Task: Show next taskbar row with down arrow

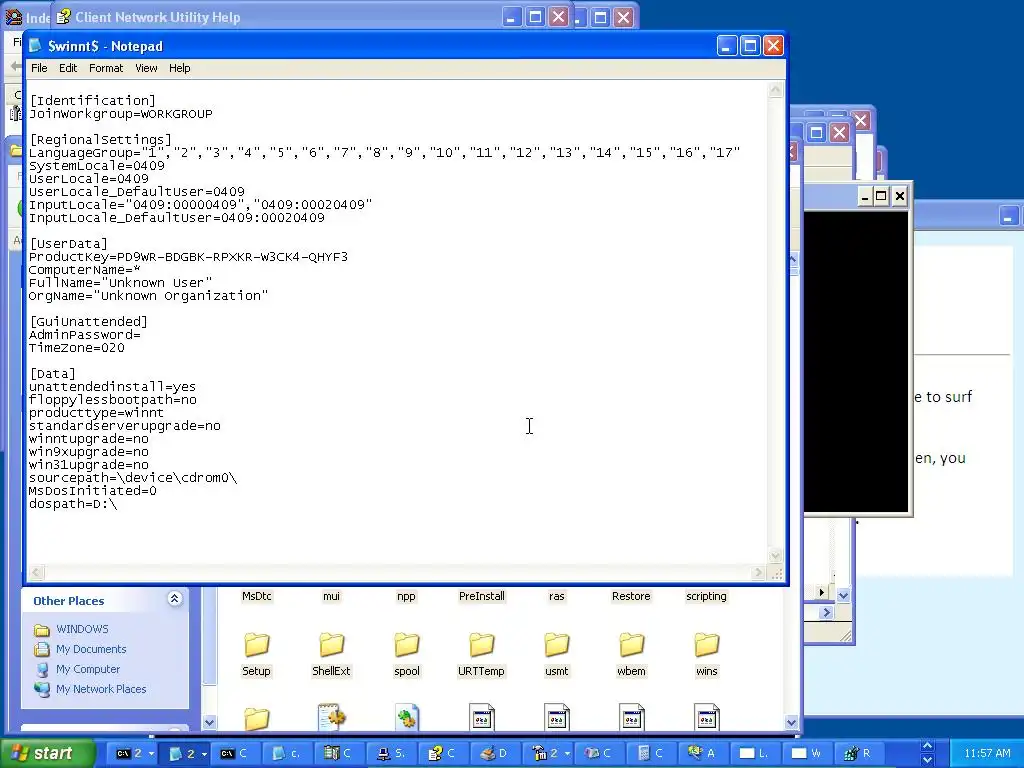Action: coord(927,760)
